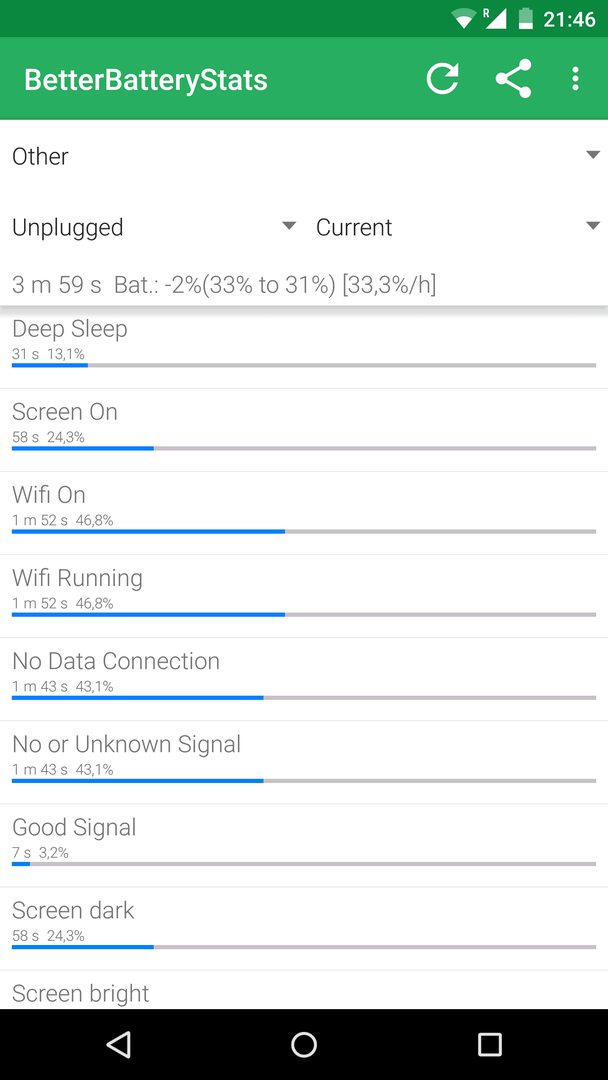
Task: Tap the refresh icon in toolbar
Action: click(443, 79)
